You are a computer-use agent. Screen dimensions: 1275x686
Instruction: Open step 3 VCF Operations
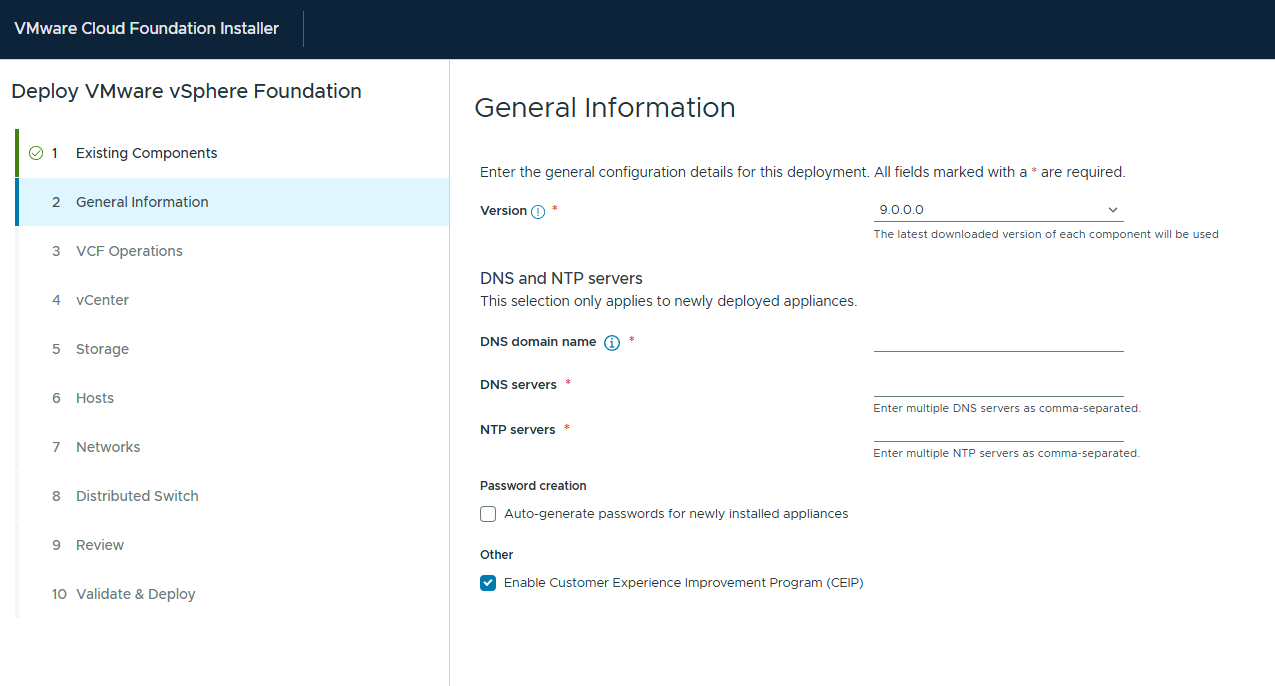(129, 251)
